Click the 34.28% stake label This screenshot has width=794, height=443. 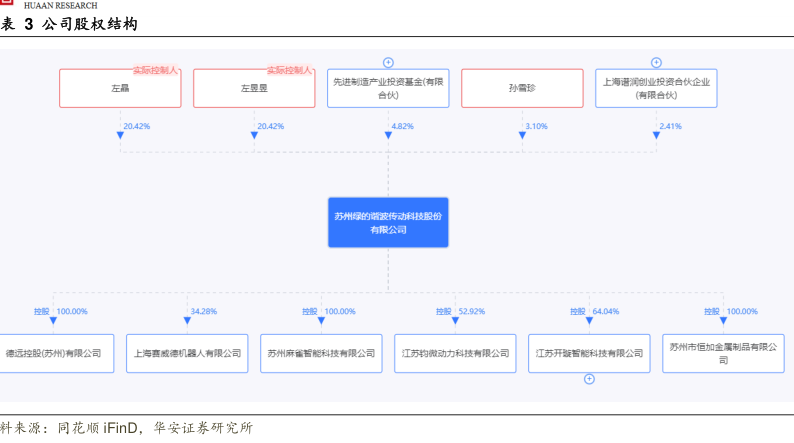[x=204, y=311]
